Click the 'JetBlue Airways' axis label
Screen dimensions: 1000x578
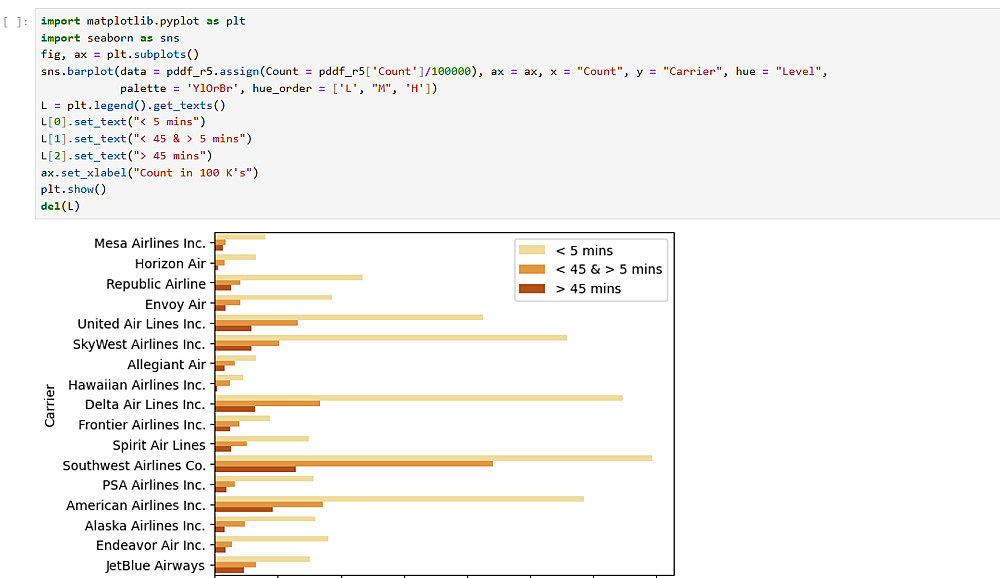click(x=155, y=566)
